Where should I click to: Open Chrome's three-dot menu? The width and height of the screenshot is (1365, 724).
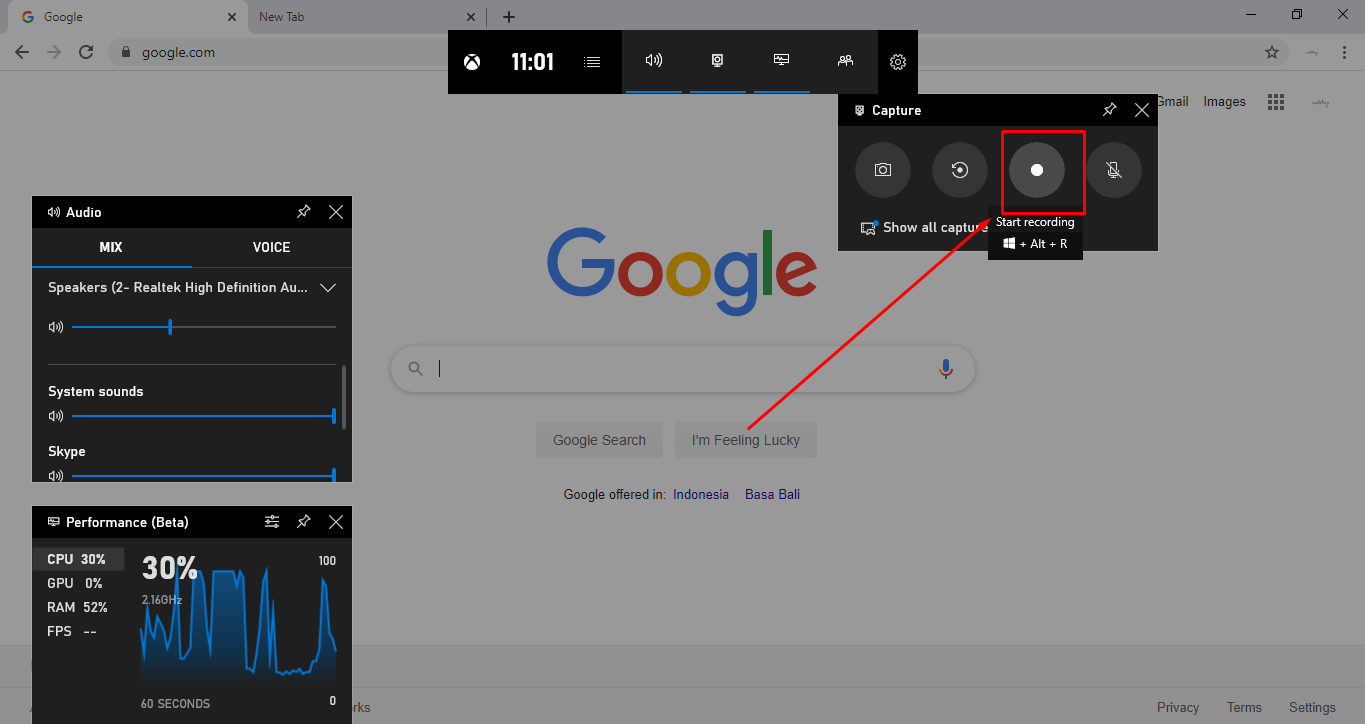[1344, 51]
